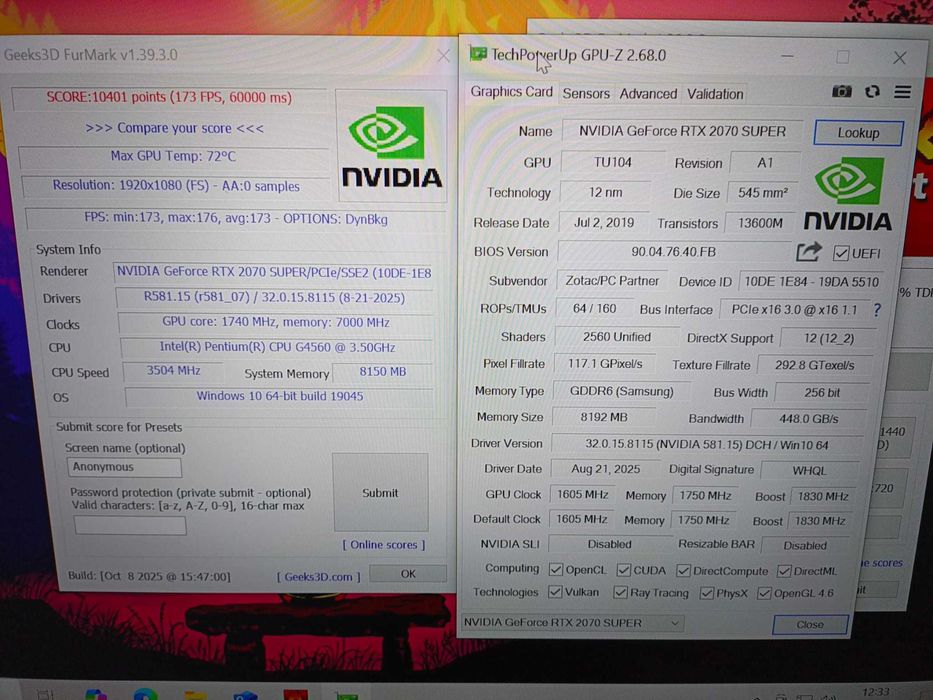
Task: Click the Windows 10 64-bit build 19045 value
Action: (280, 396)
